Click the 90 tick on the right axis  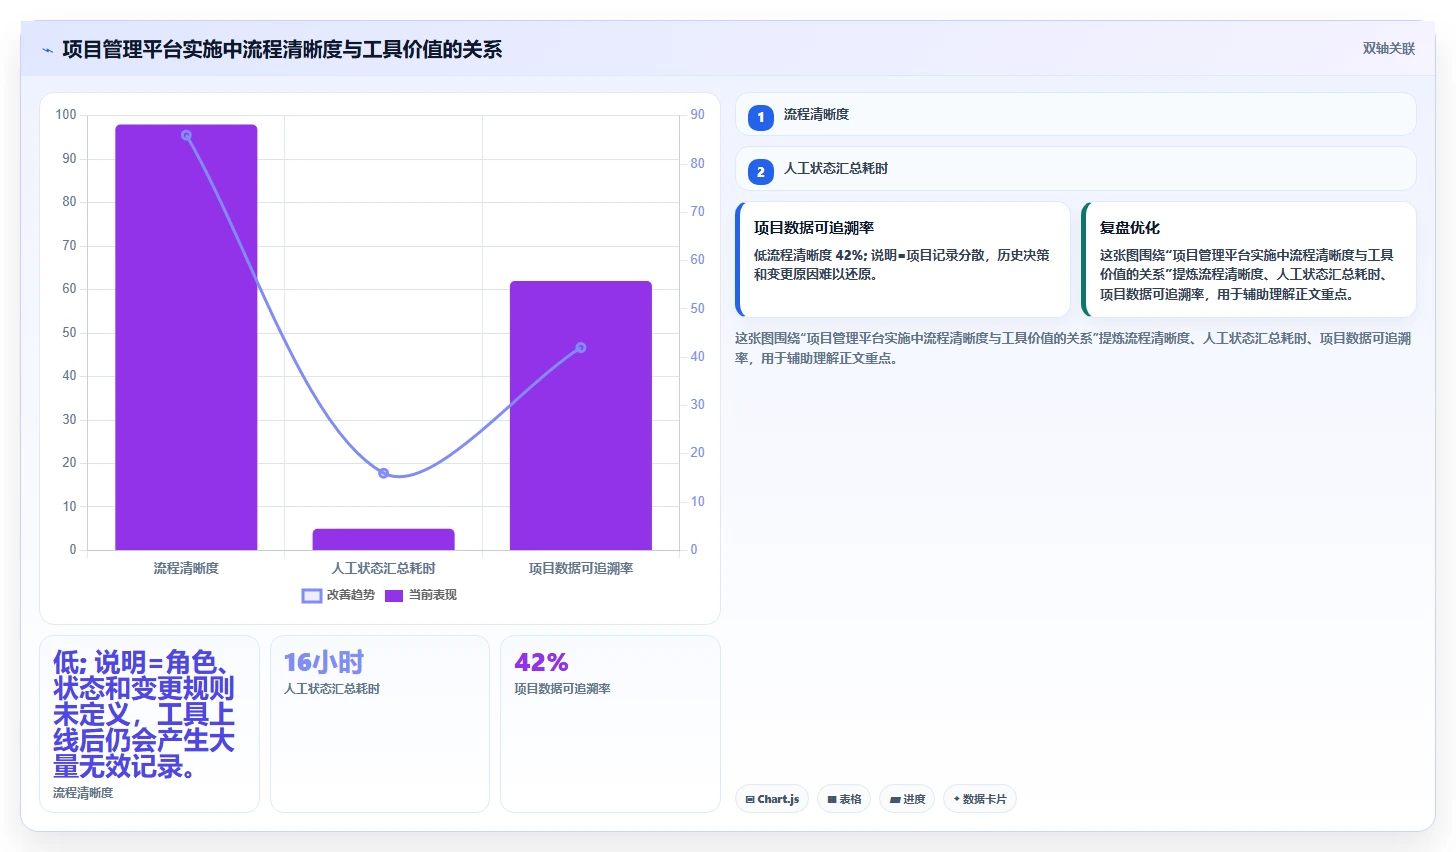coord(697,115)
